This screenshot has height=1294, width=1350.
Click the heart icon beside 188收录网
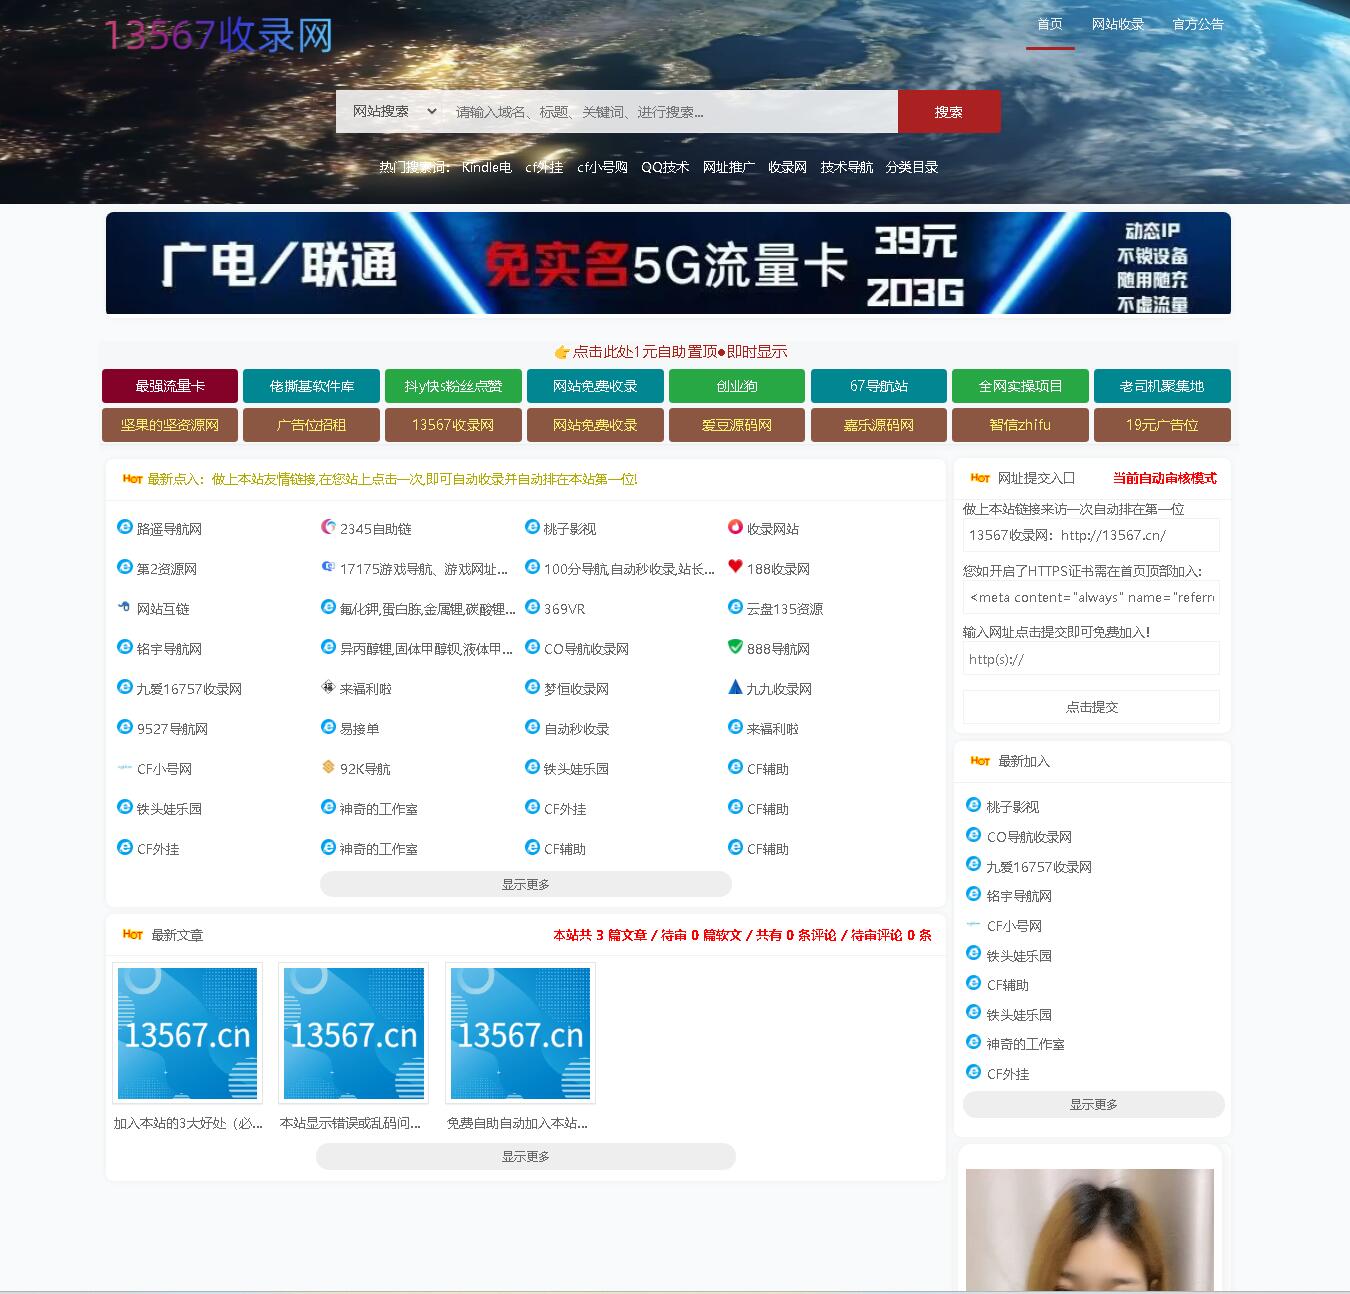click(x=735, y=567)
